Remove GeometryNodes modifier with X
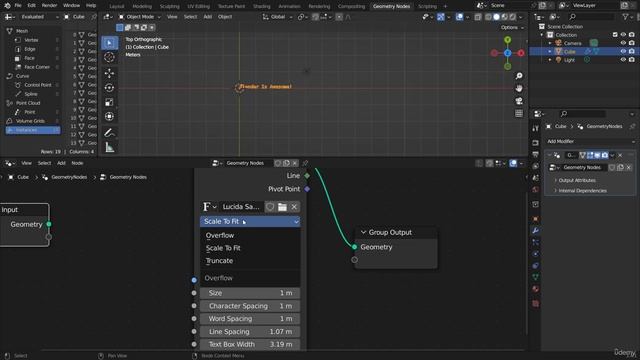 coord(620,156)
